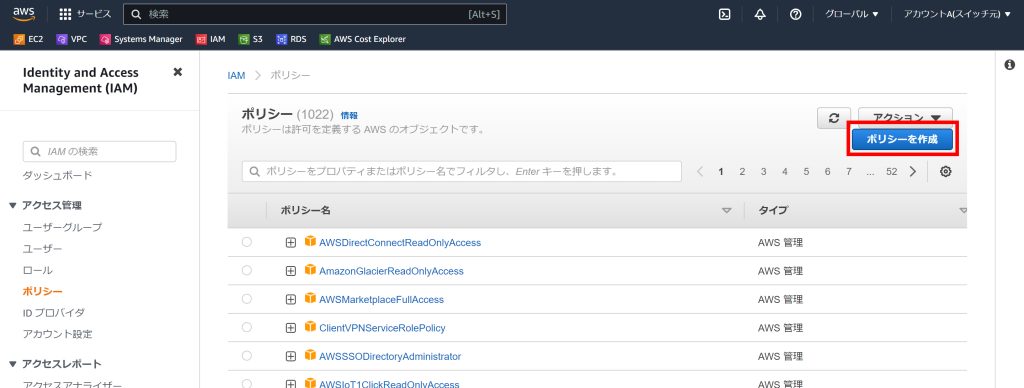Screen dimensions: 1024x388
Task: Expand the AmazonGlacierReadOnlyAccess row
Action: pos(291,271)
